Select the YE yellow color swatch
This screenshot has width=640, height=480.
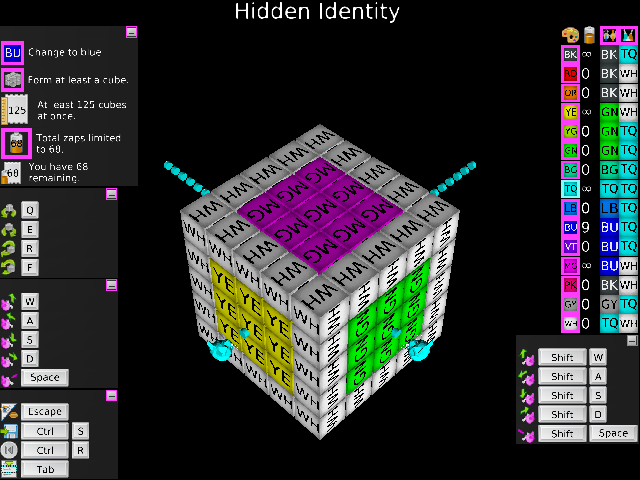(x=570, y=112)
